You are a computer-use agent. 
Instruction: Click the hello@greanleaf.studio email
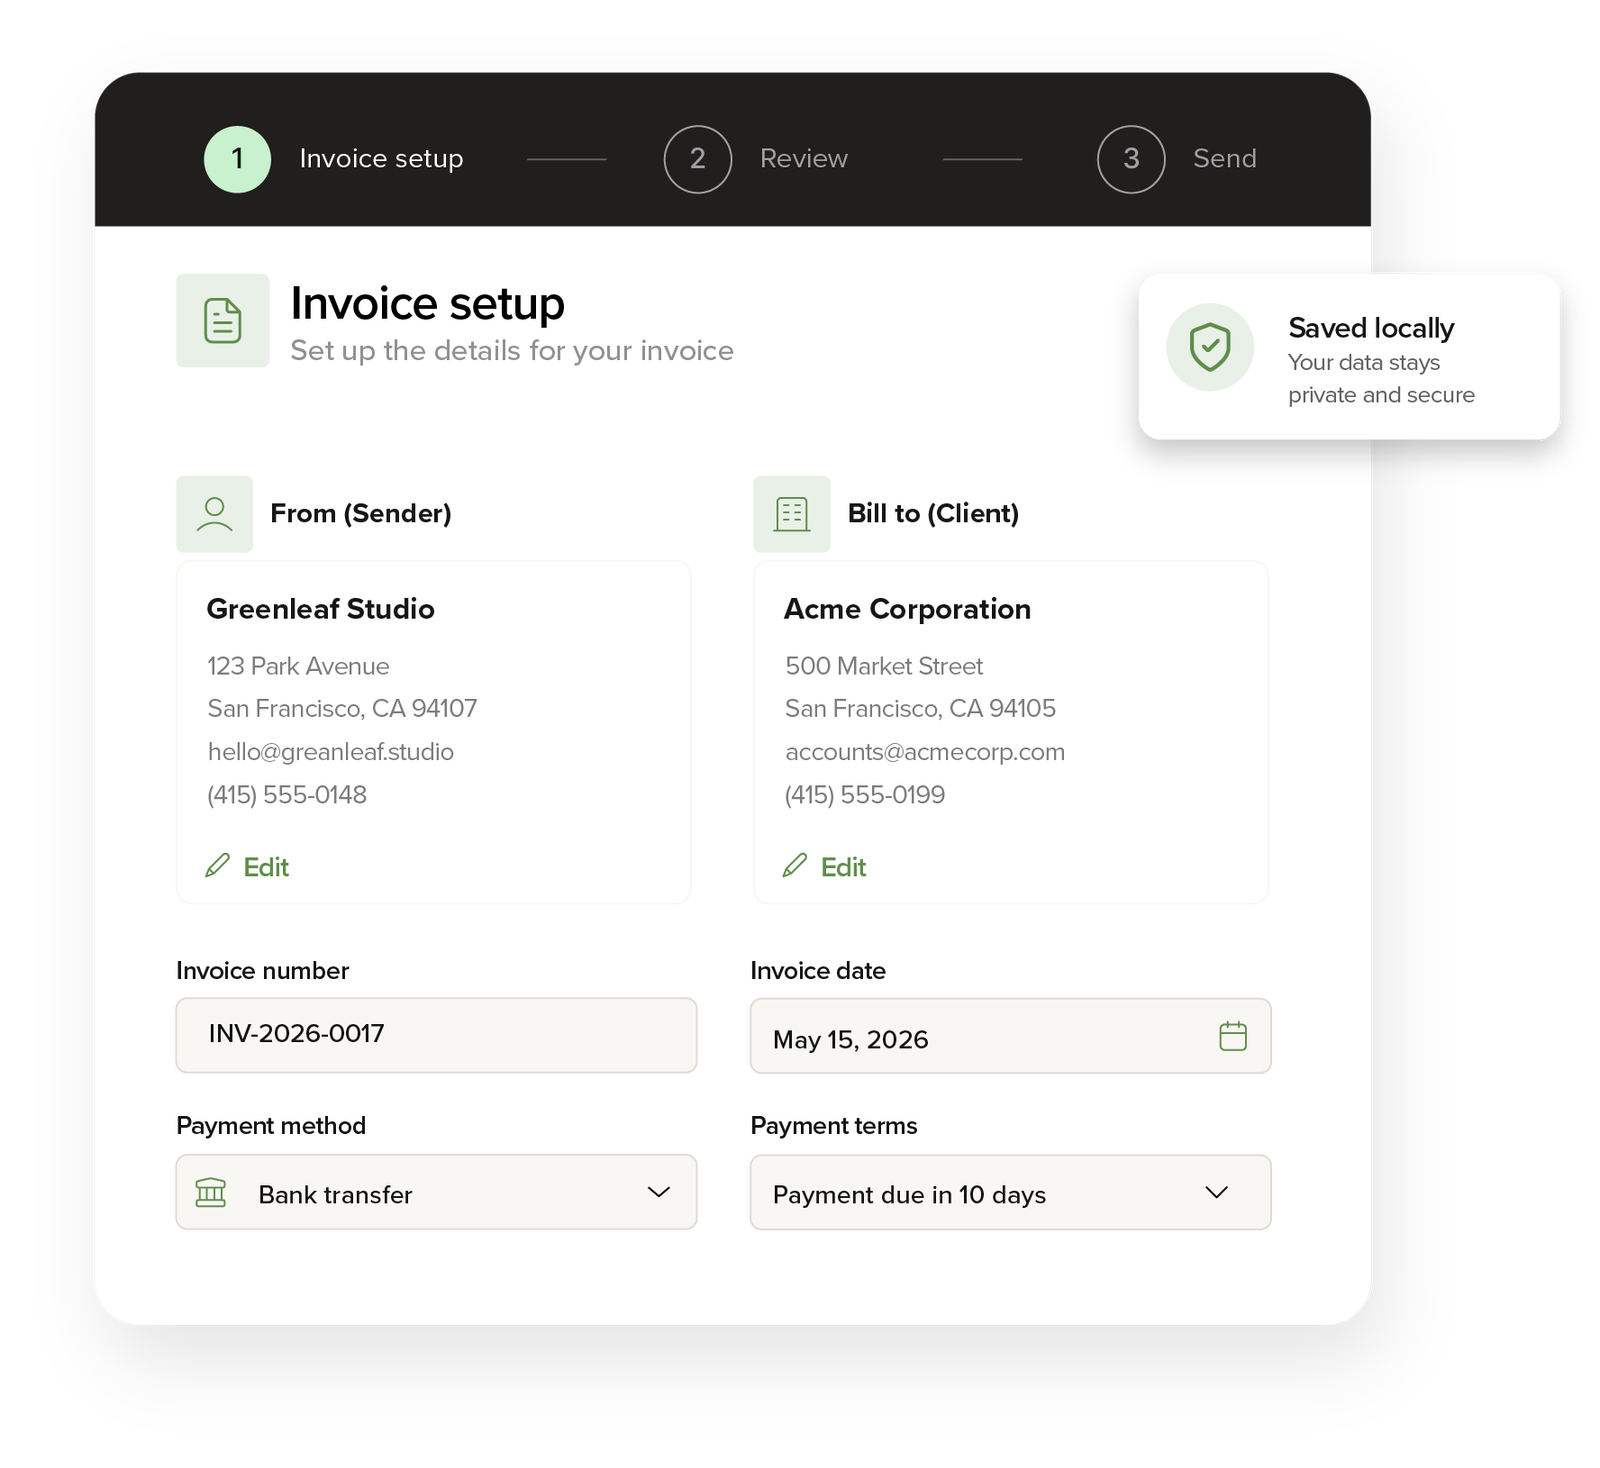point(330,752)
